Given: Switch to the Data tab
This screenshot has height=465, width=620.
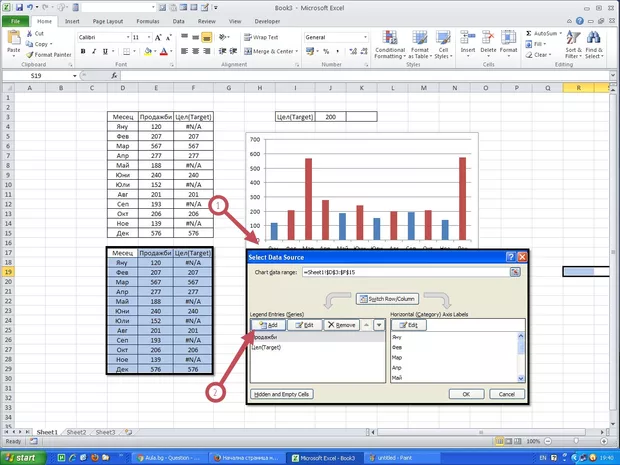Looking at the screenshot, I should (x=178, y=21).
